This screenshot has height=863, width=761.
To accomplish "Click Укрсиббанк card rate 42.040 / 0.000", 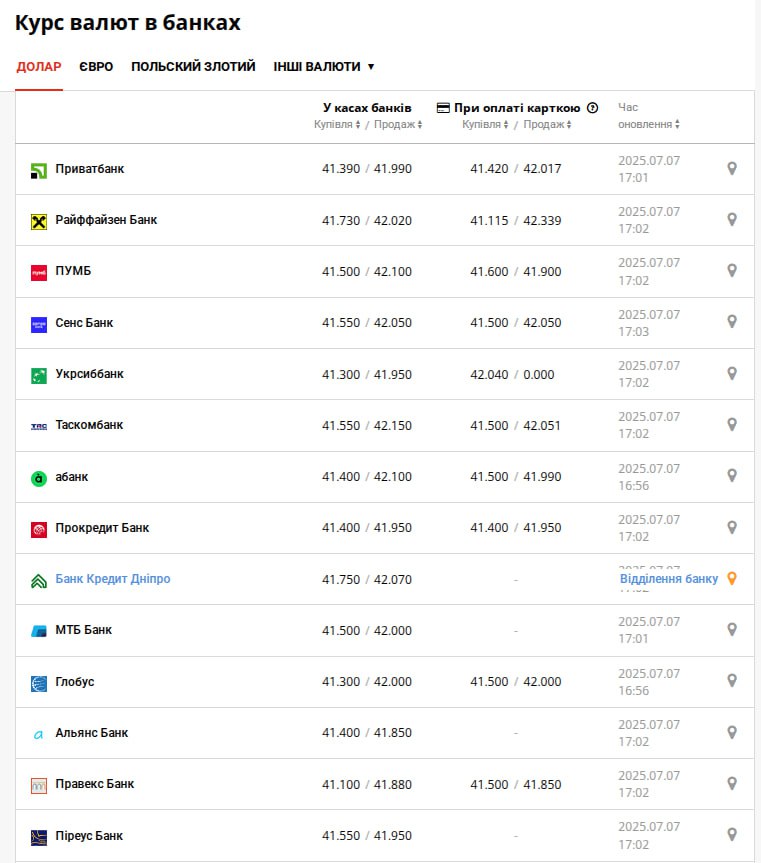I will pyautogui.click(x=512, y=375).
